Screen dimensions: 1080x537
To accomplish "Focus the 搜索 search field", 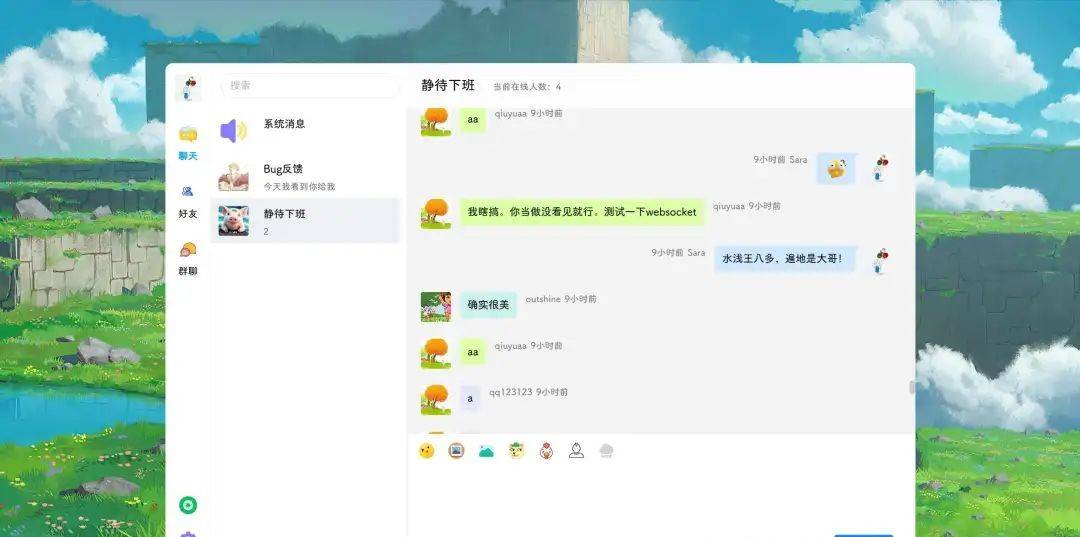I will [310, 86].
